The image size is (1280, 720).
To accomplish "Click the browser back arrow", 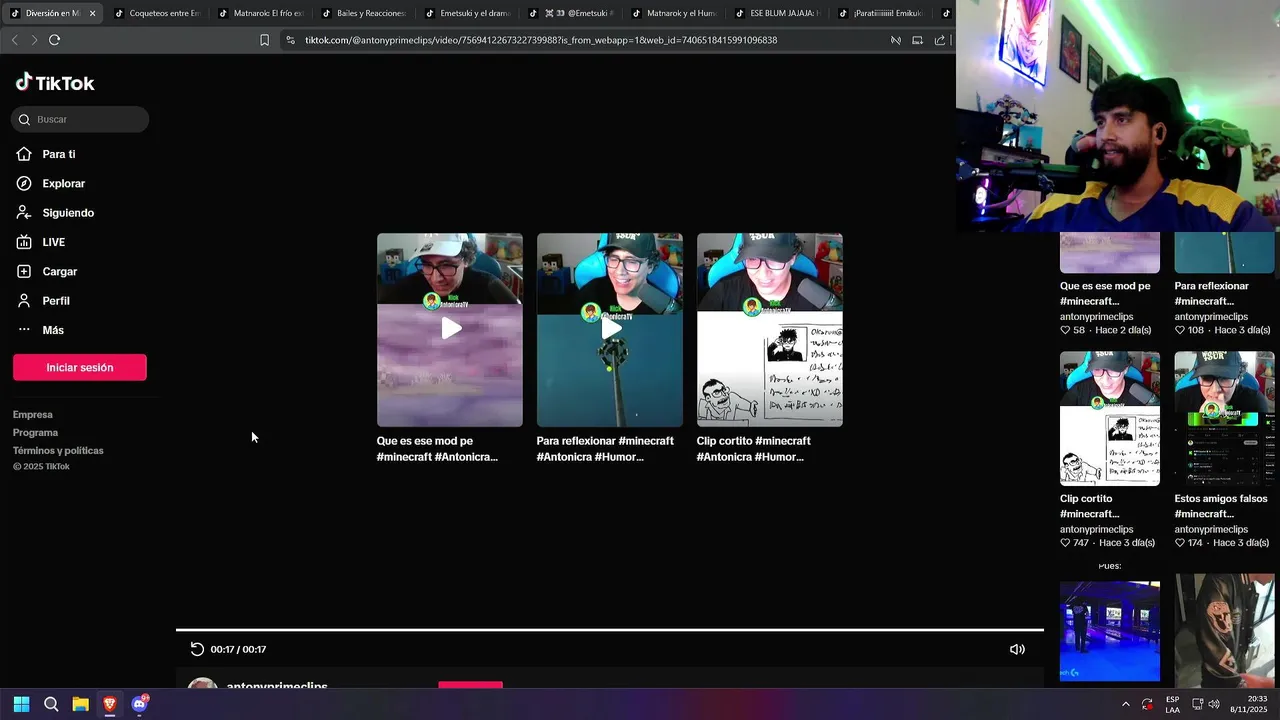I will click(14, 40).
